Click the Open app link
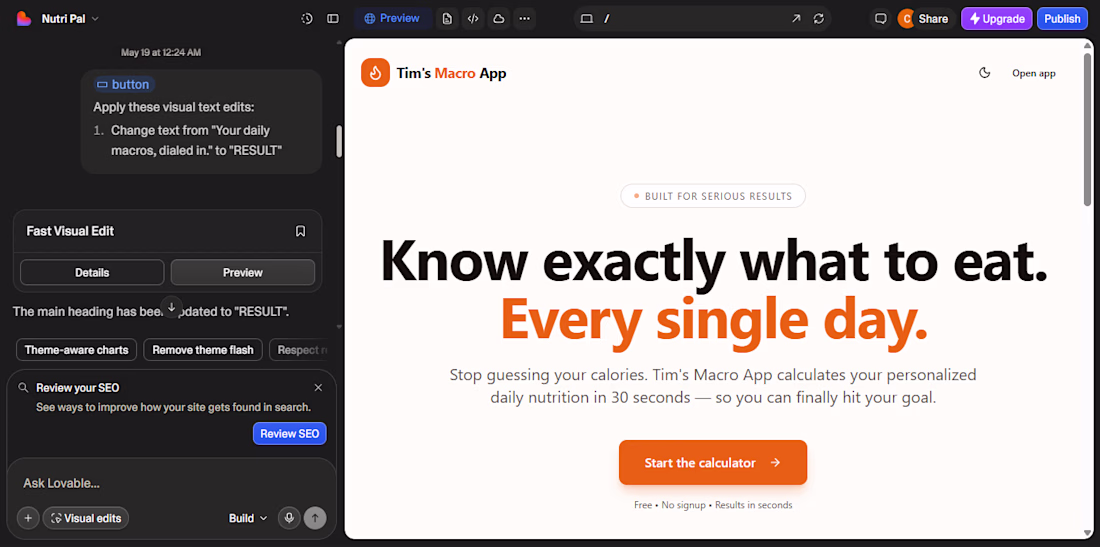 pos(1033,73)
